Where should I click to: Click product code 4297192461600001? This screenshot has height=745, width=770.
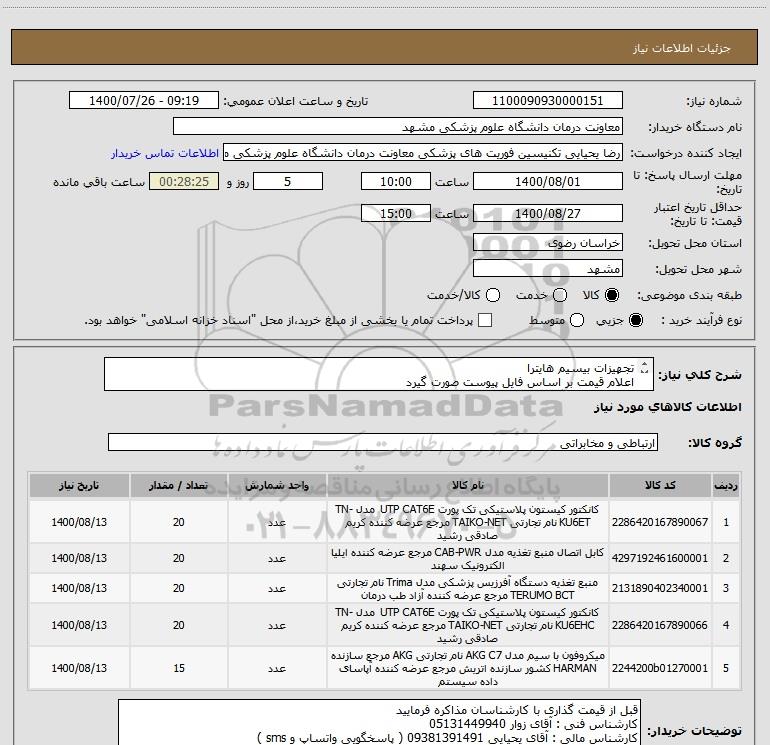(x=660, y=558)
